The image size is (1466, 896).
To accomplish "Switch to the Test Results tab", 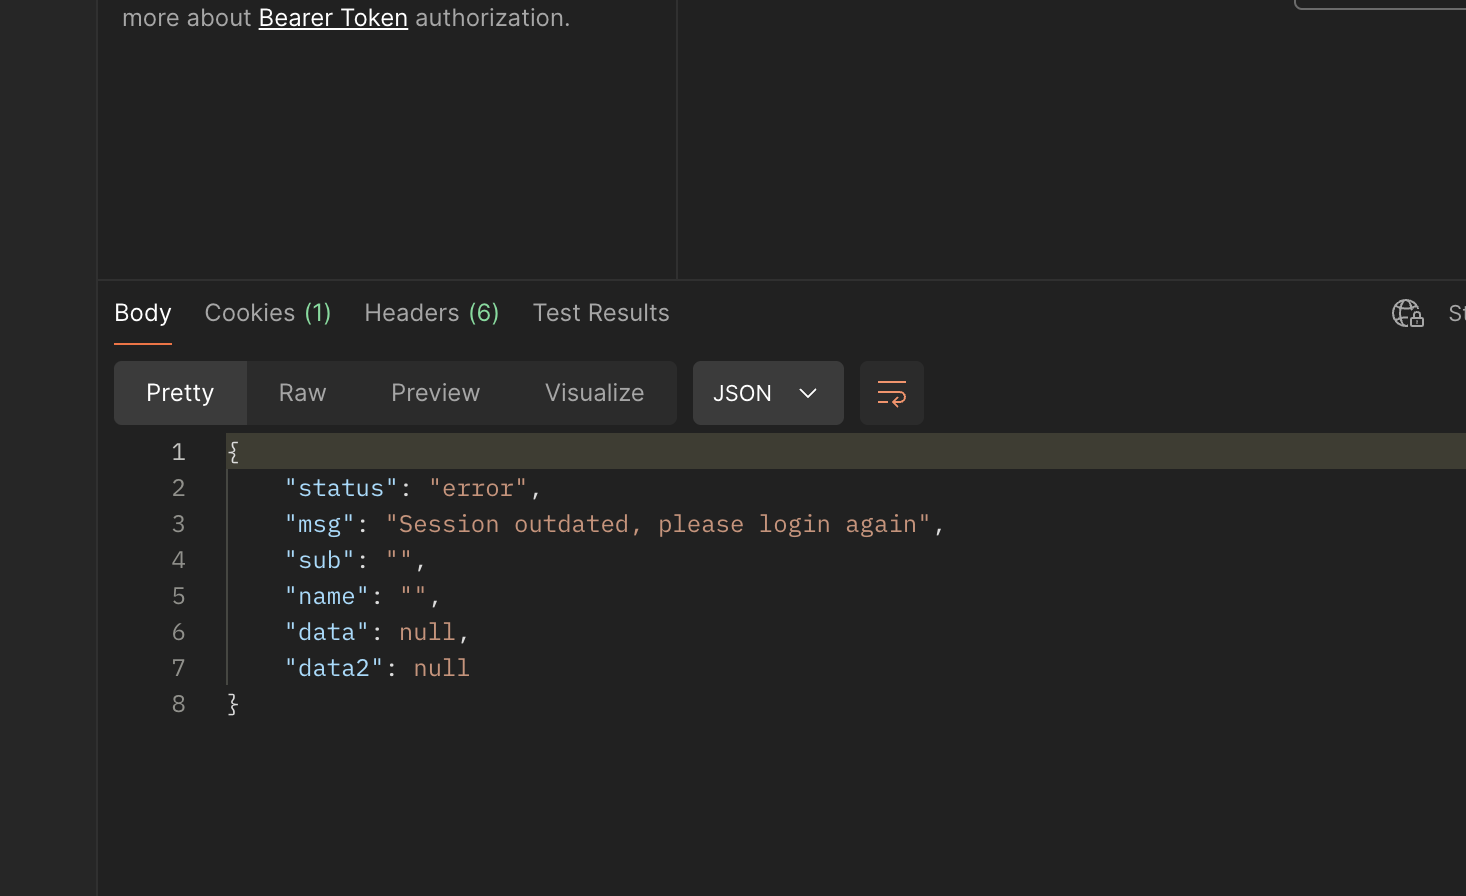I will click(x=601, y=313).
